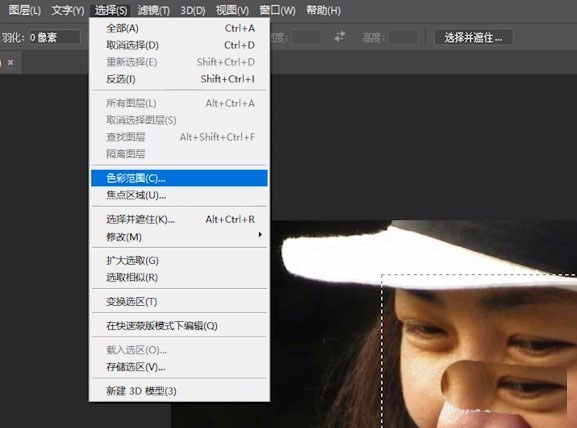This screenshot has height=428, width=577.
Task: Click the 高度 height input field
Action: [x=403, y=37]
